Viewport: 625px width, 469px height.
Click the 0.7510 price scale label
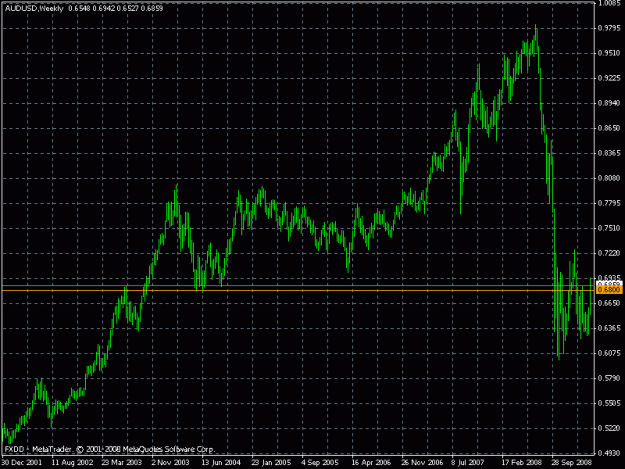[x=609, y=228]
